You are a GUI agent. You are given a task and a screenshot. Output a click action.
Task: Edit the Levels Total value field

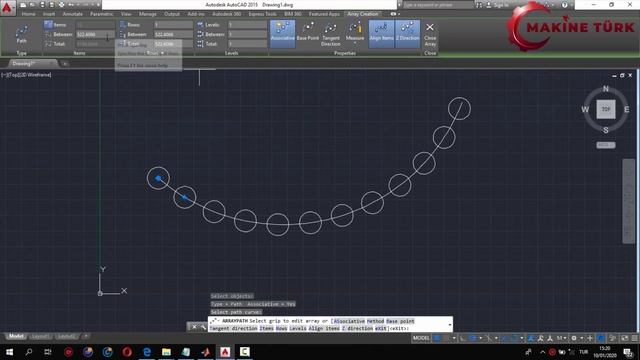tap(247, 44)
